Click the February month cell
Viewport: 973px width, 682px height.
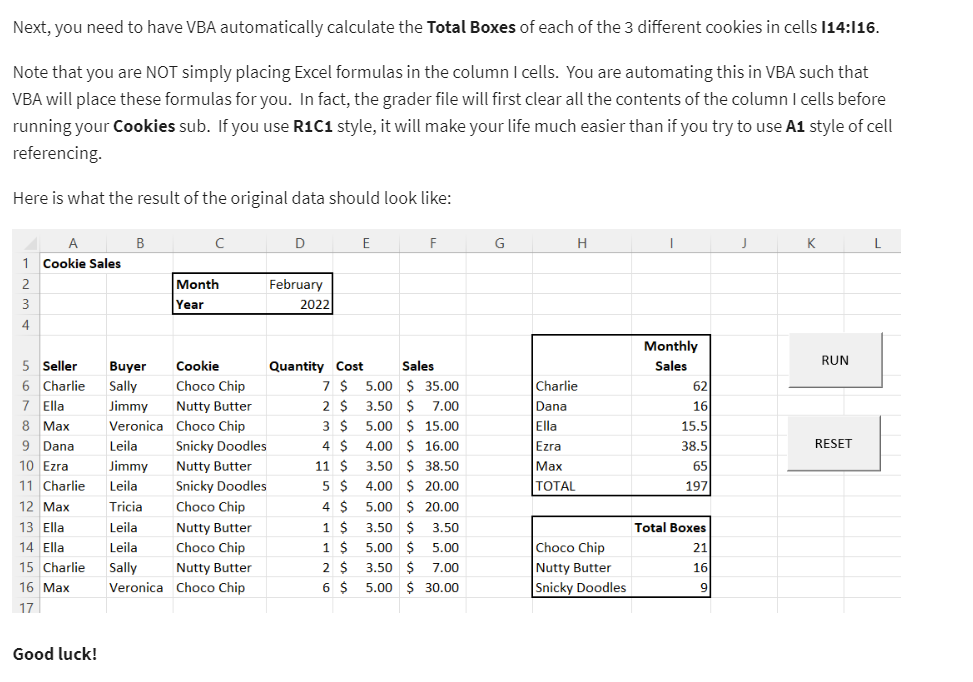pos(299,283)
